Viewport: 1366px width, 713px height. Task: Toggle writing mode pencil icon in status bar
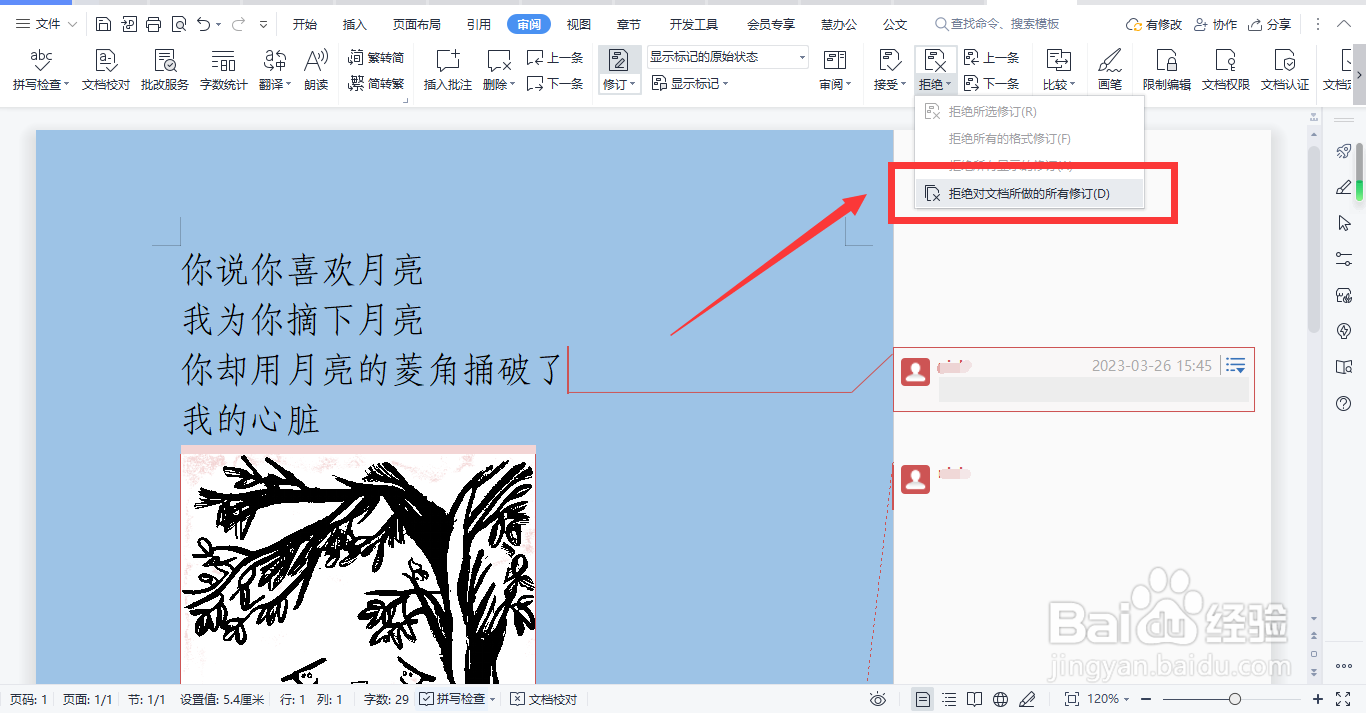click(x=1027, y=699)
